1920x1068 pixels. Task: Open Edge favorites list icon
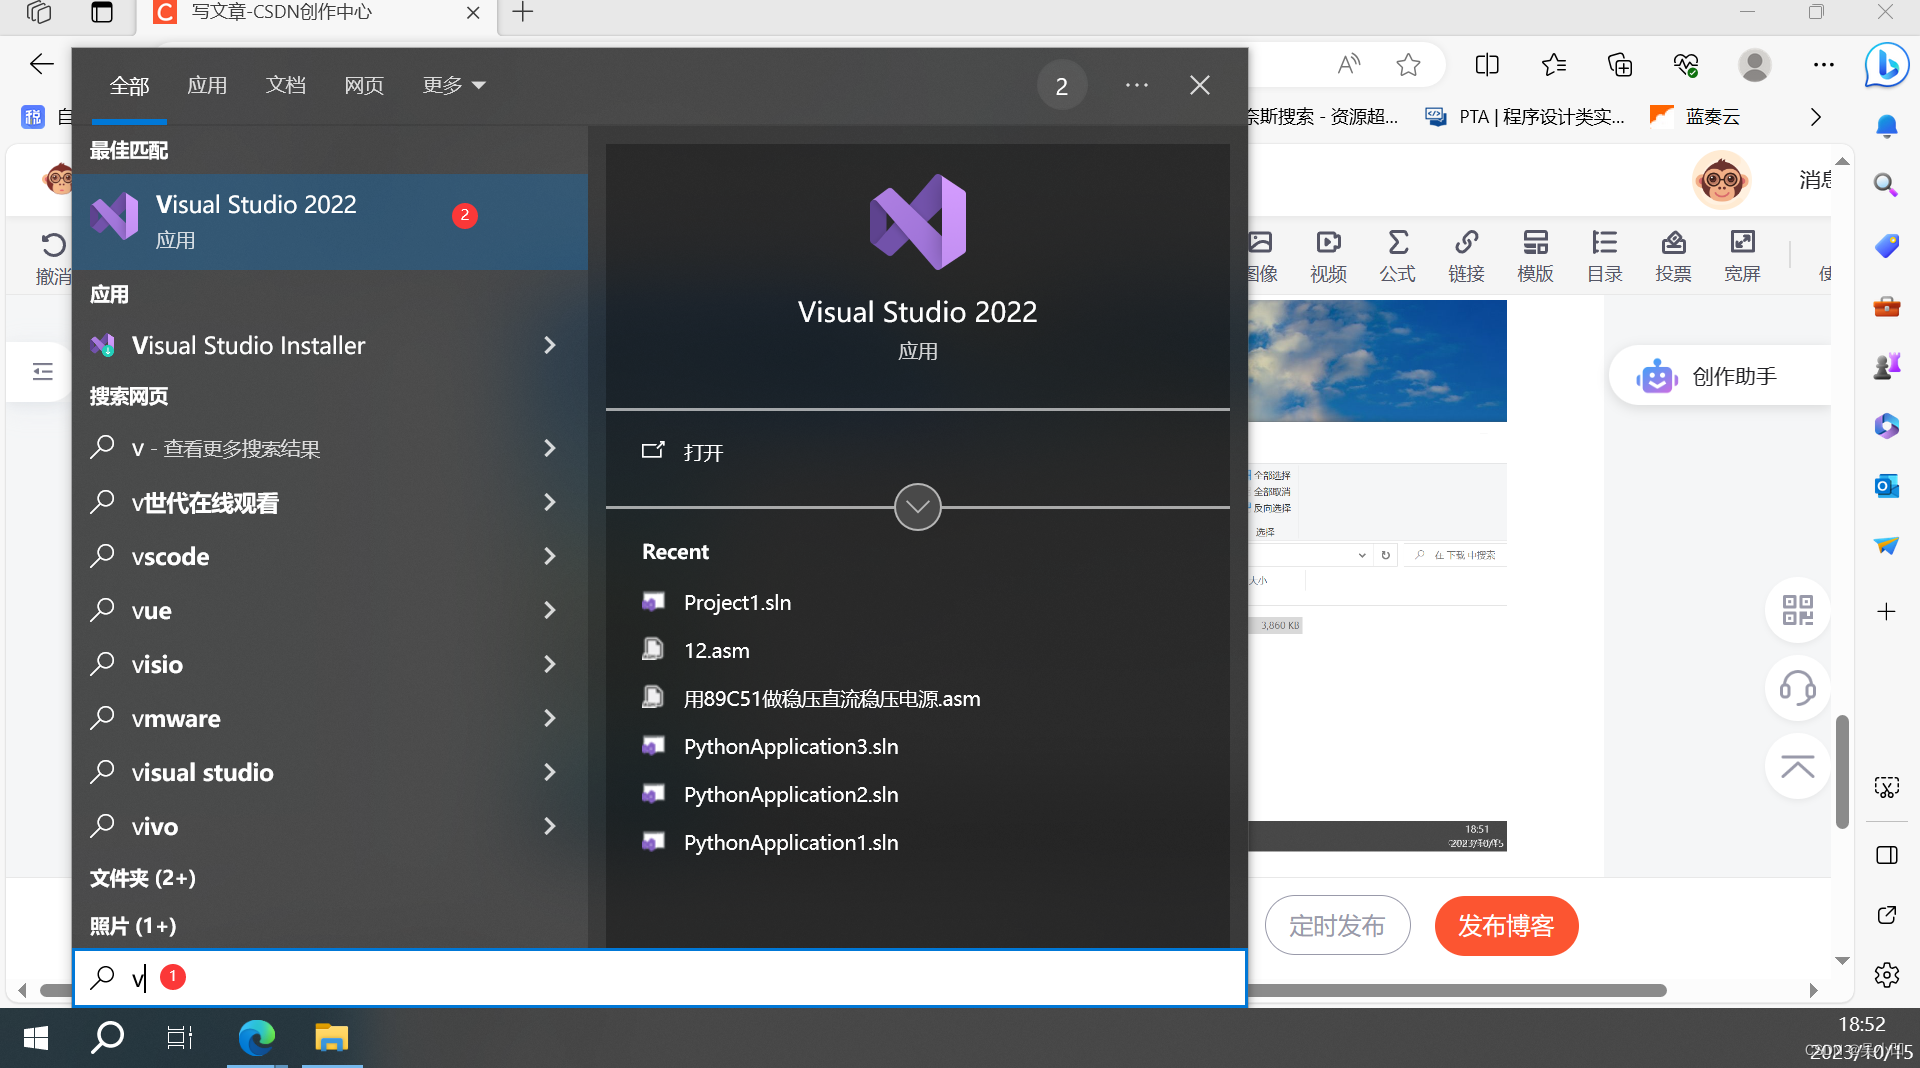pos(1554,65)
